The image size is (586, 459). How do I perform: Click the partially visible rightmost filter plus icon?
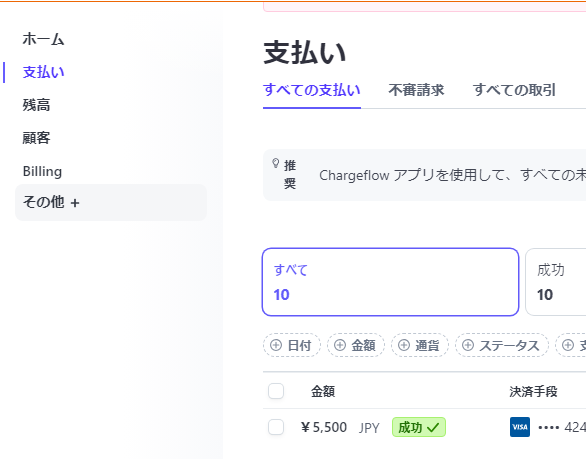point(568,345)
